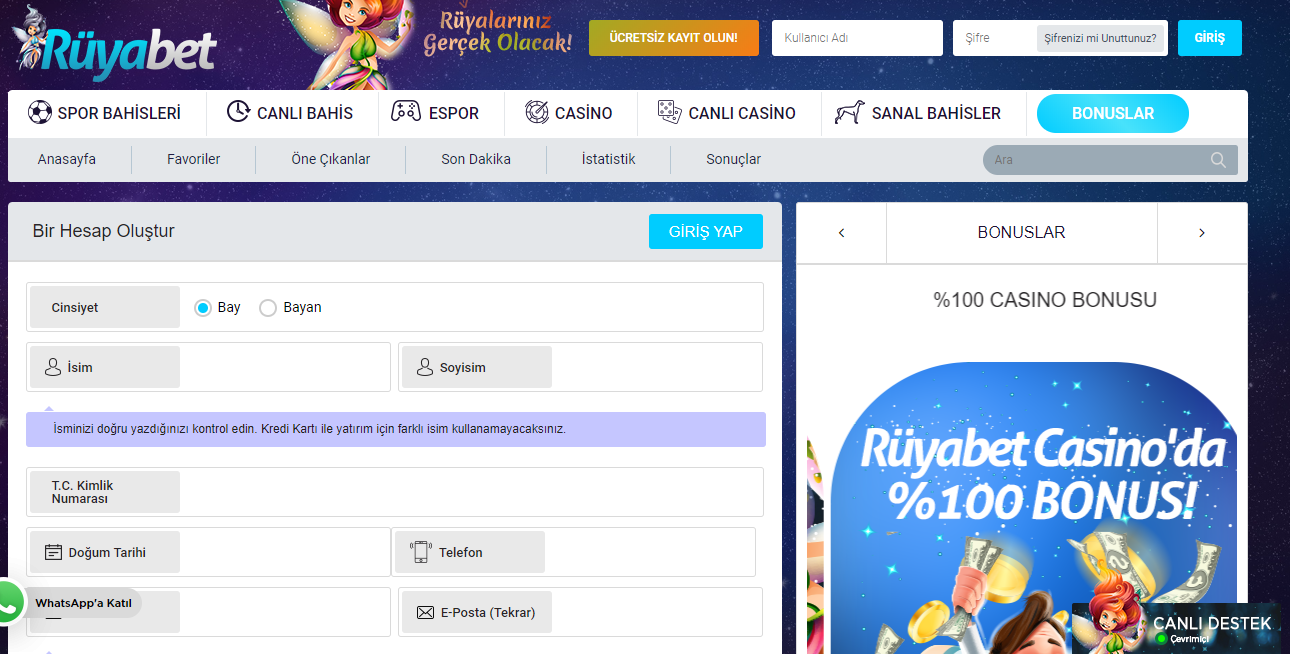Click the search magnifier icon
The image size is (1290, 654).
[x=1218, y=160]
